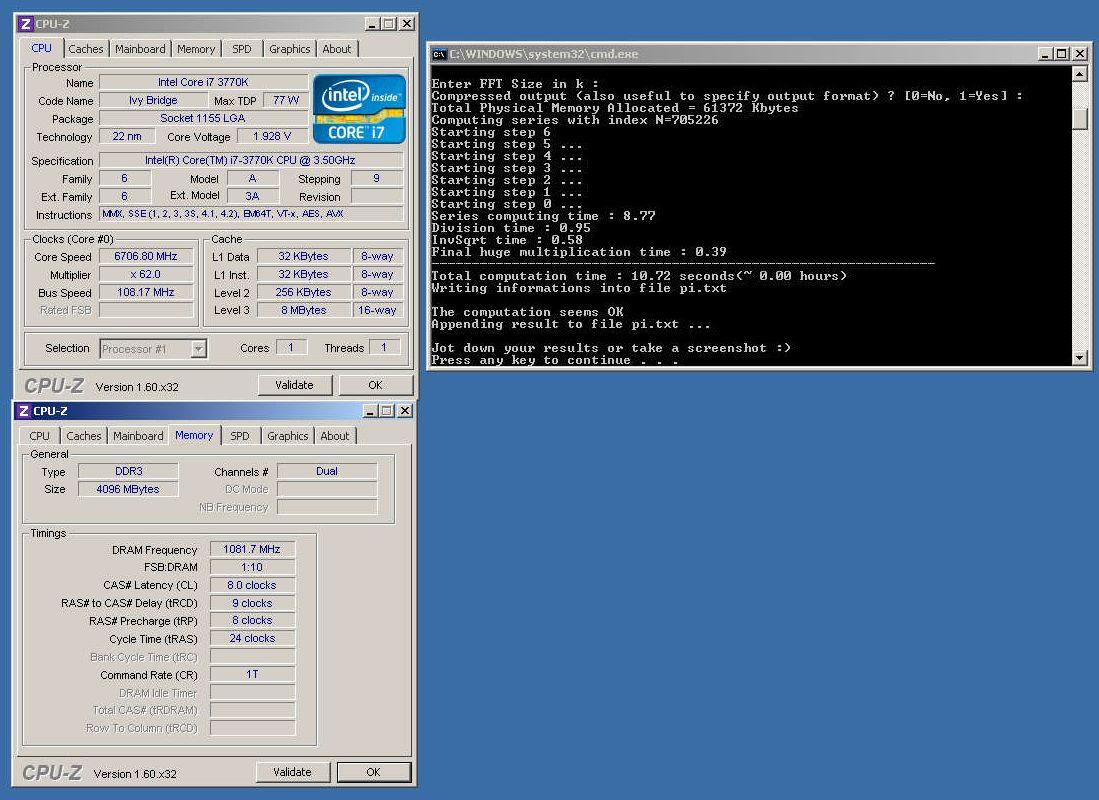Click the Specification field 'i7-3770K CPU @ 3.50GHz'
The width and height of the screenshot is (1099, 800).
(251, 161)
